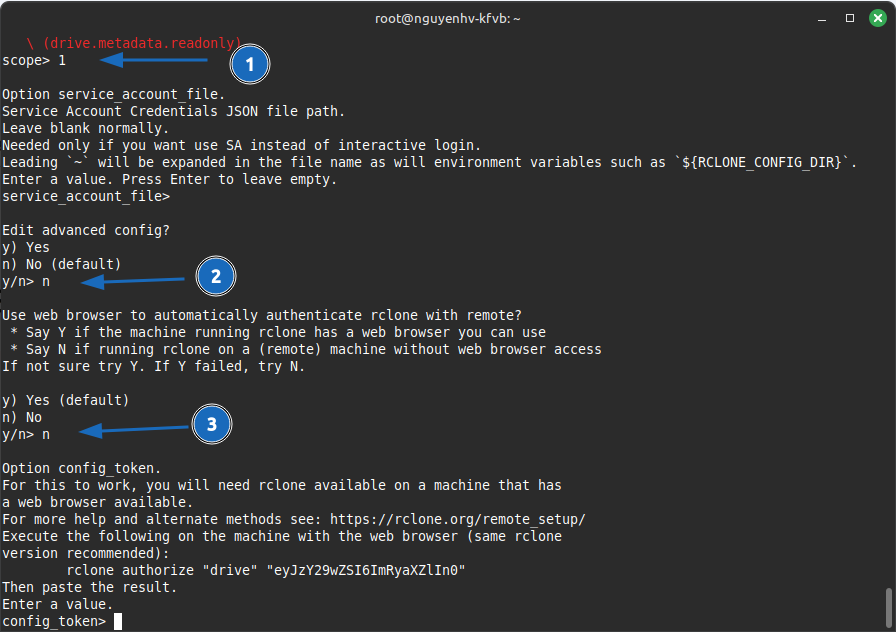Close the terminal window

875,18
